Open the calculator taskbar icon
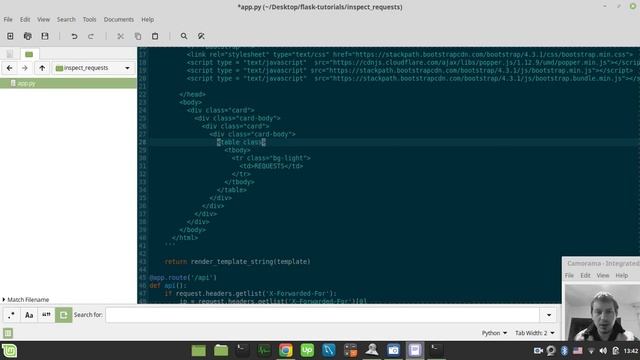The width and height of the screenshot is (640, 360). click(350, 351)
